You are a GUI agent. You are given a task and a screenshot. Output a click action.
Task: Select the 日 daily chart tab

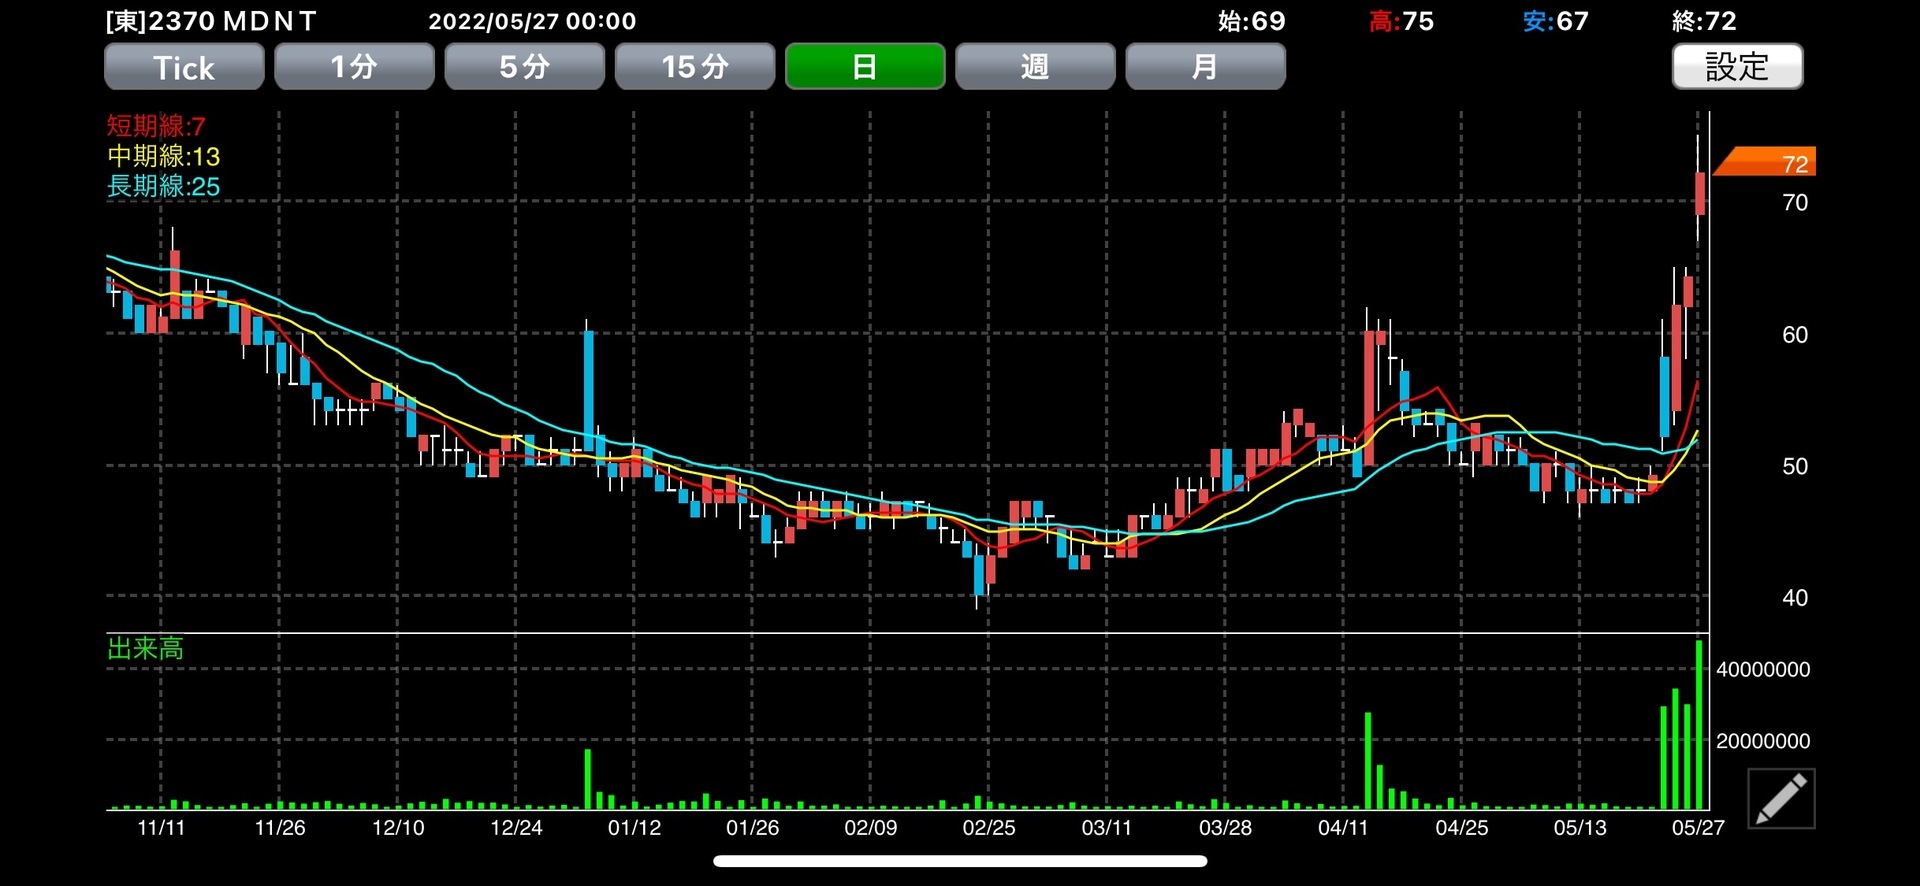865,67
